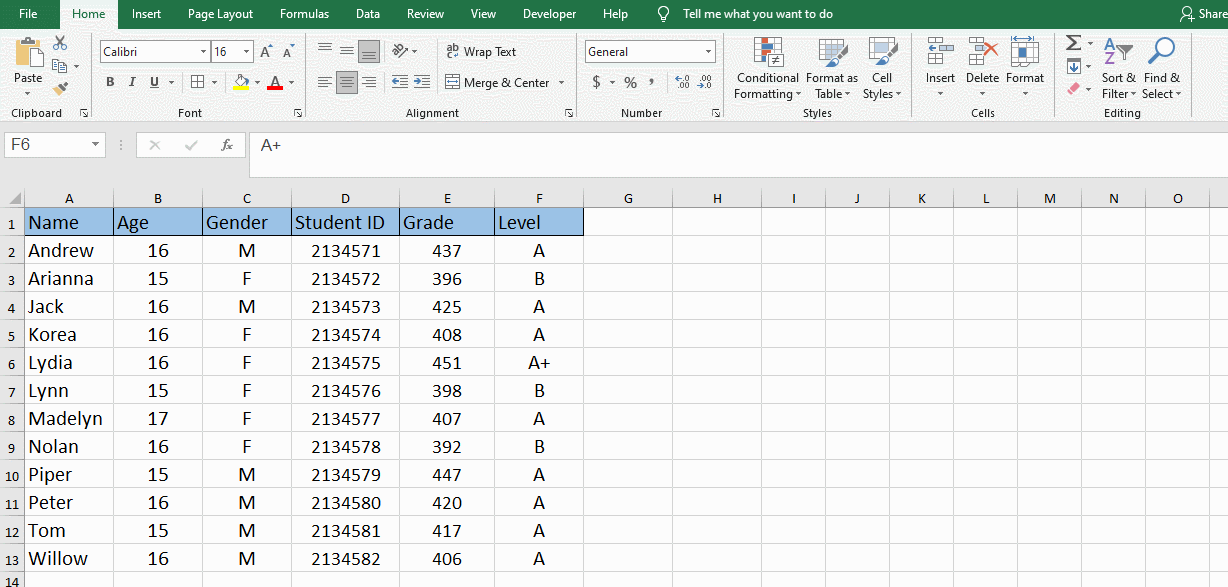
Task: Select the cell containing Madelyn
Action: point(69,418)
